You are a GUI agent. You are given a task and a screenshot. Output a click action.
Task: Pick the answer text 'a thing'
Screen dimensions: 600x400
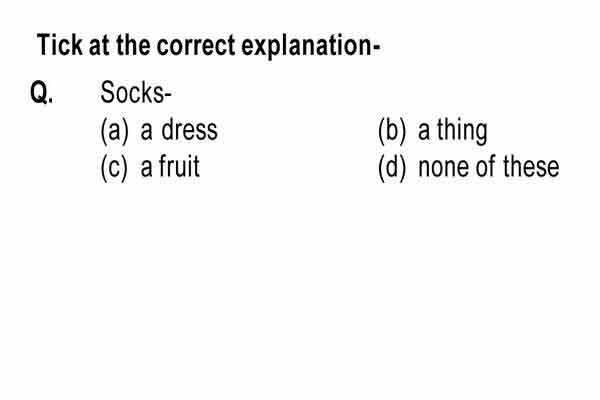tap(453, 131)
